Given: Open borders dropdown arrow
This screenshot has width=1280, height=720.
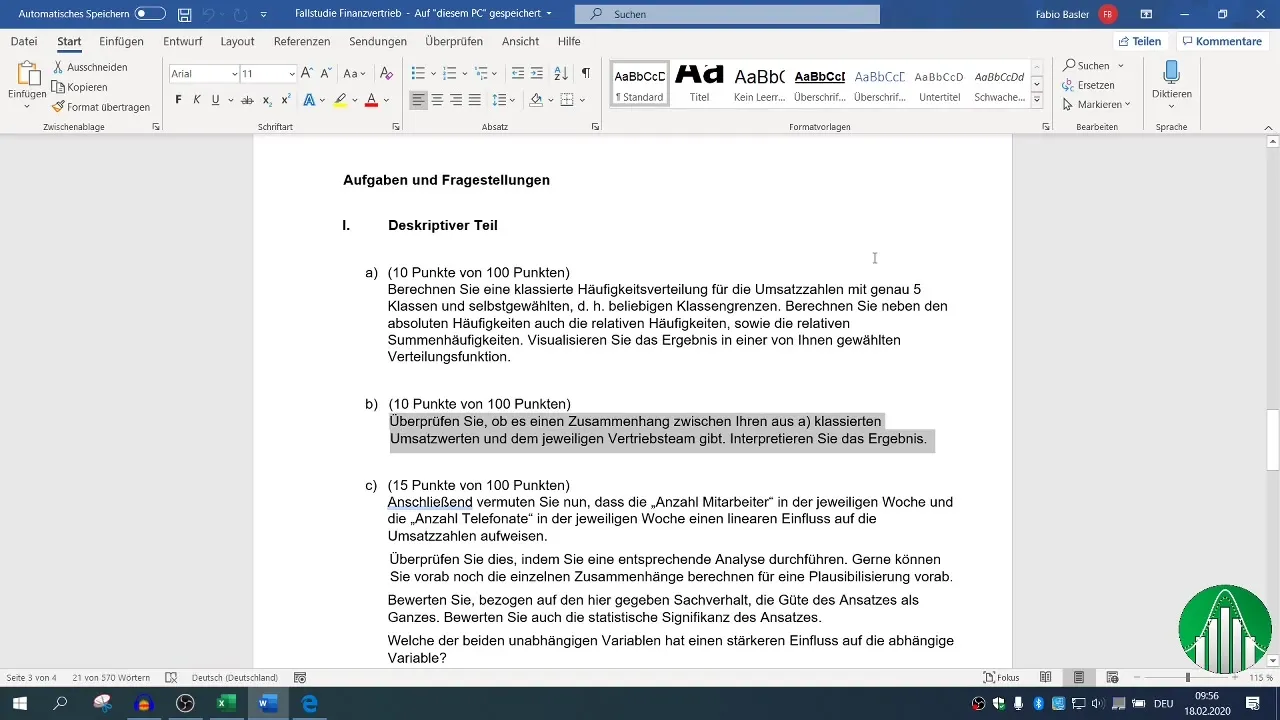Looking at the screenshot, I should [582, 100].
